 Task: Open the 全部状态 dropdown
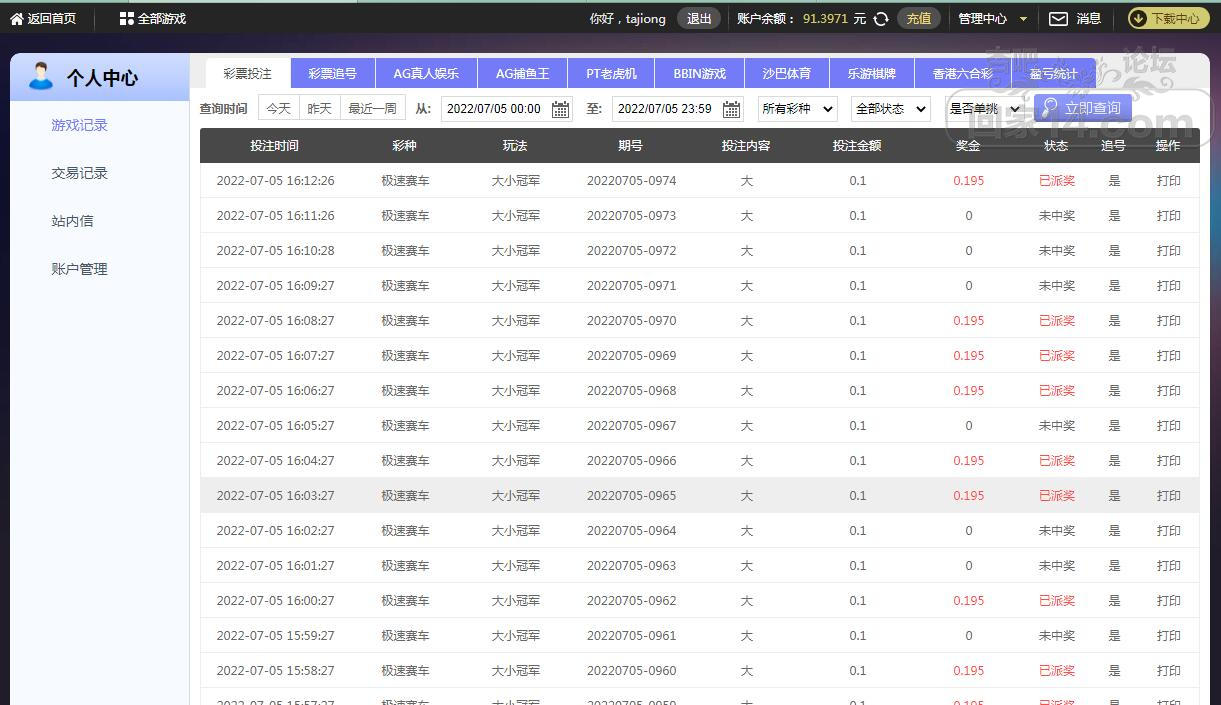point(890,108)
